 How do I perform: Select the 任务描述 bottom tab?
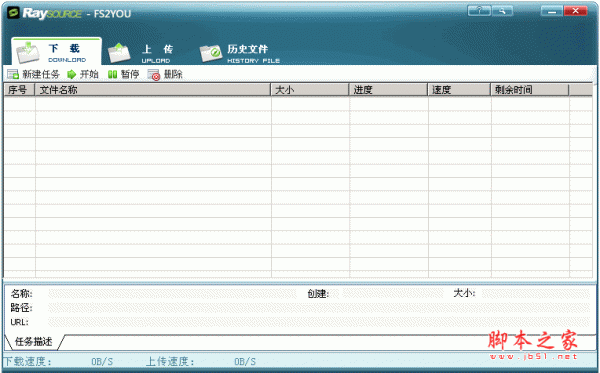point(34,342)
